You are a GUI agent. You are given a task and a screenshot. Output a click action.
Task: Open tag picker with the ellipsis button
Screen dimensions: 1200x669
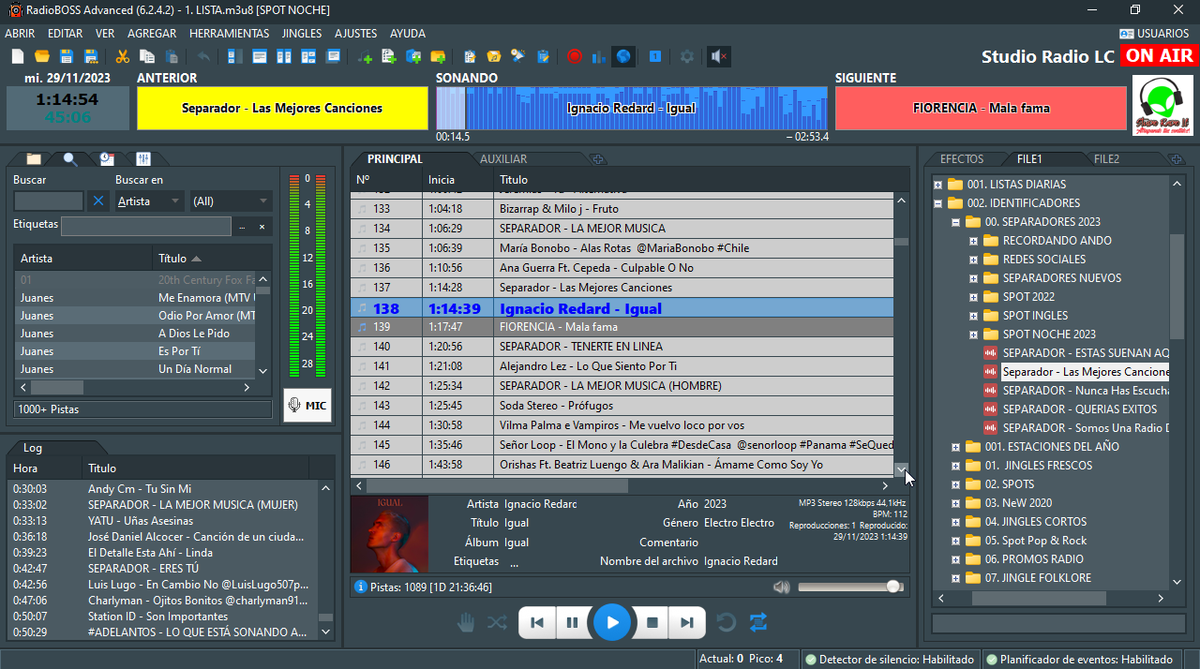[241, 227]
